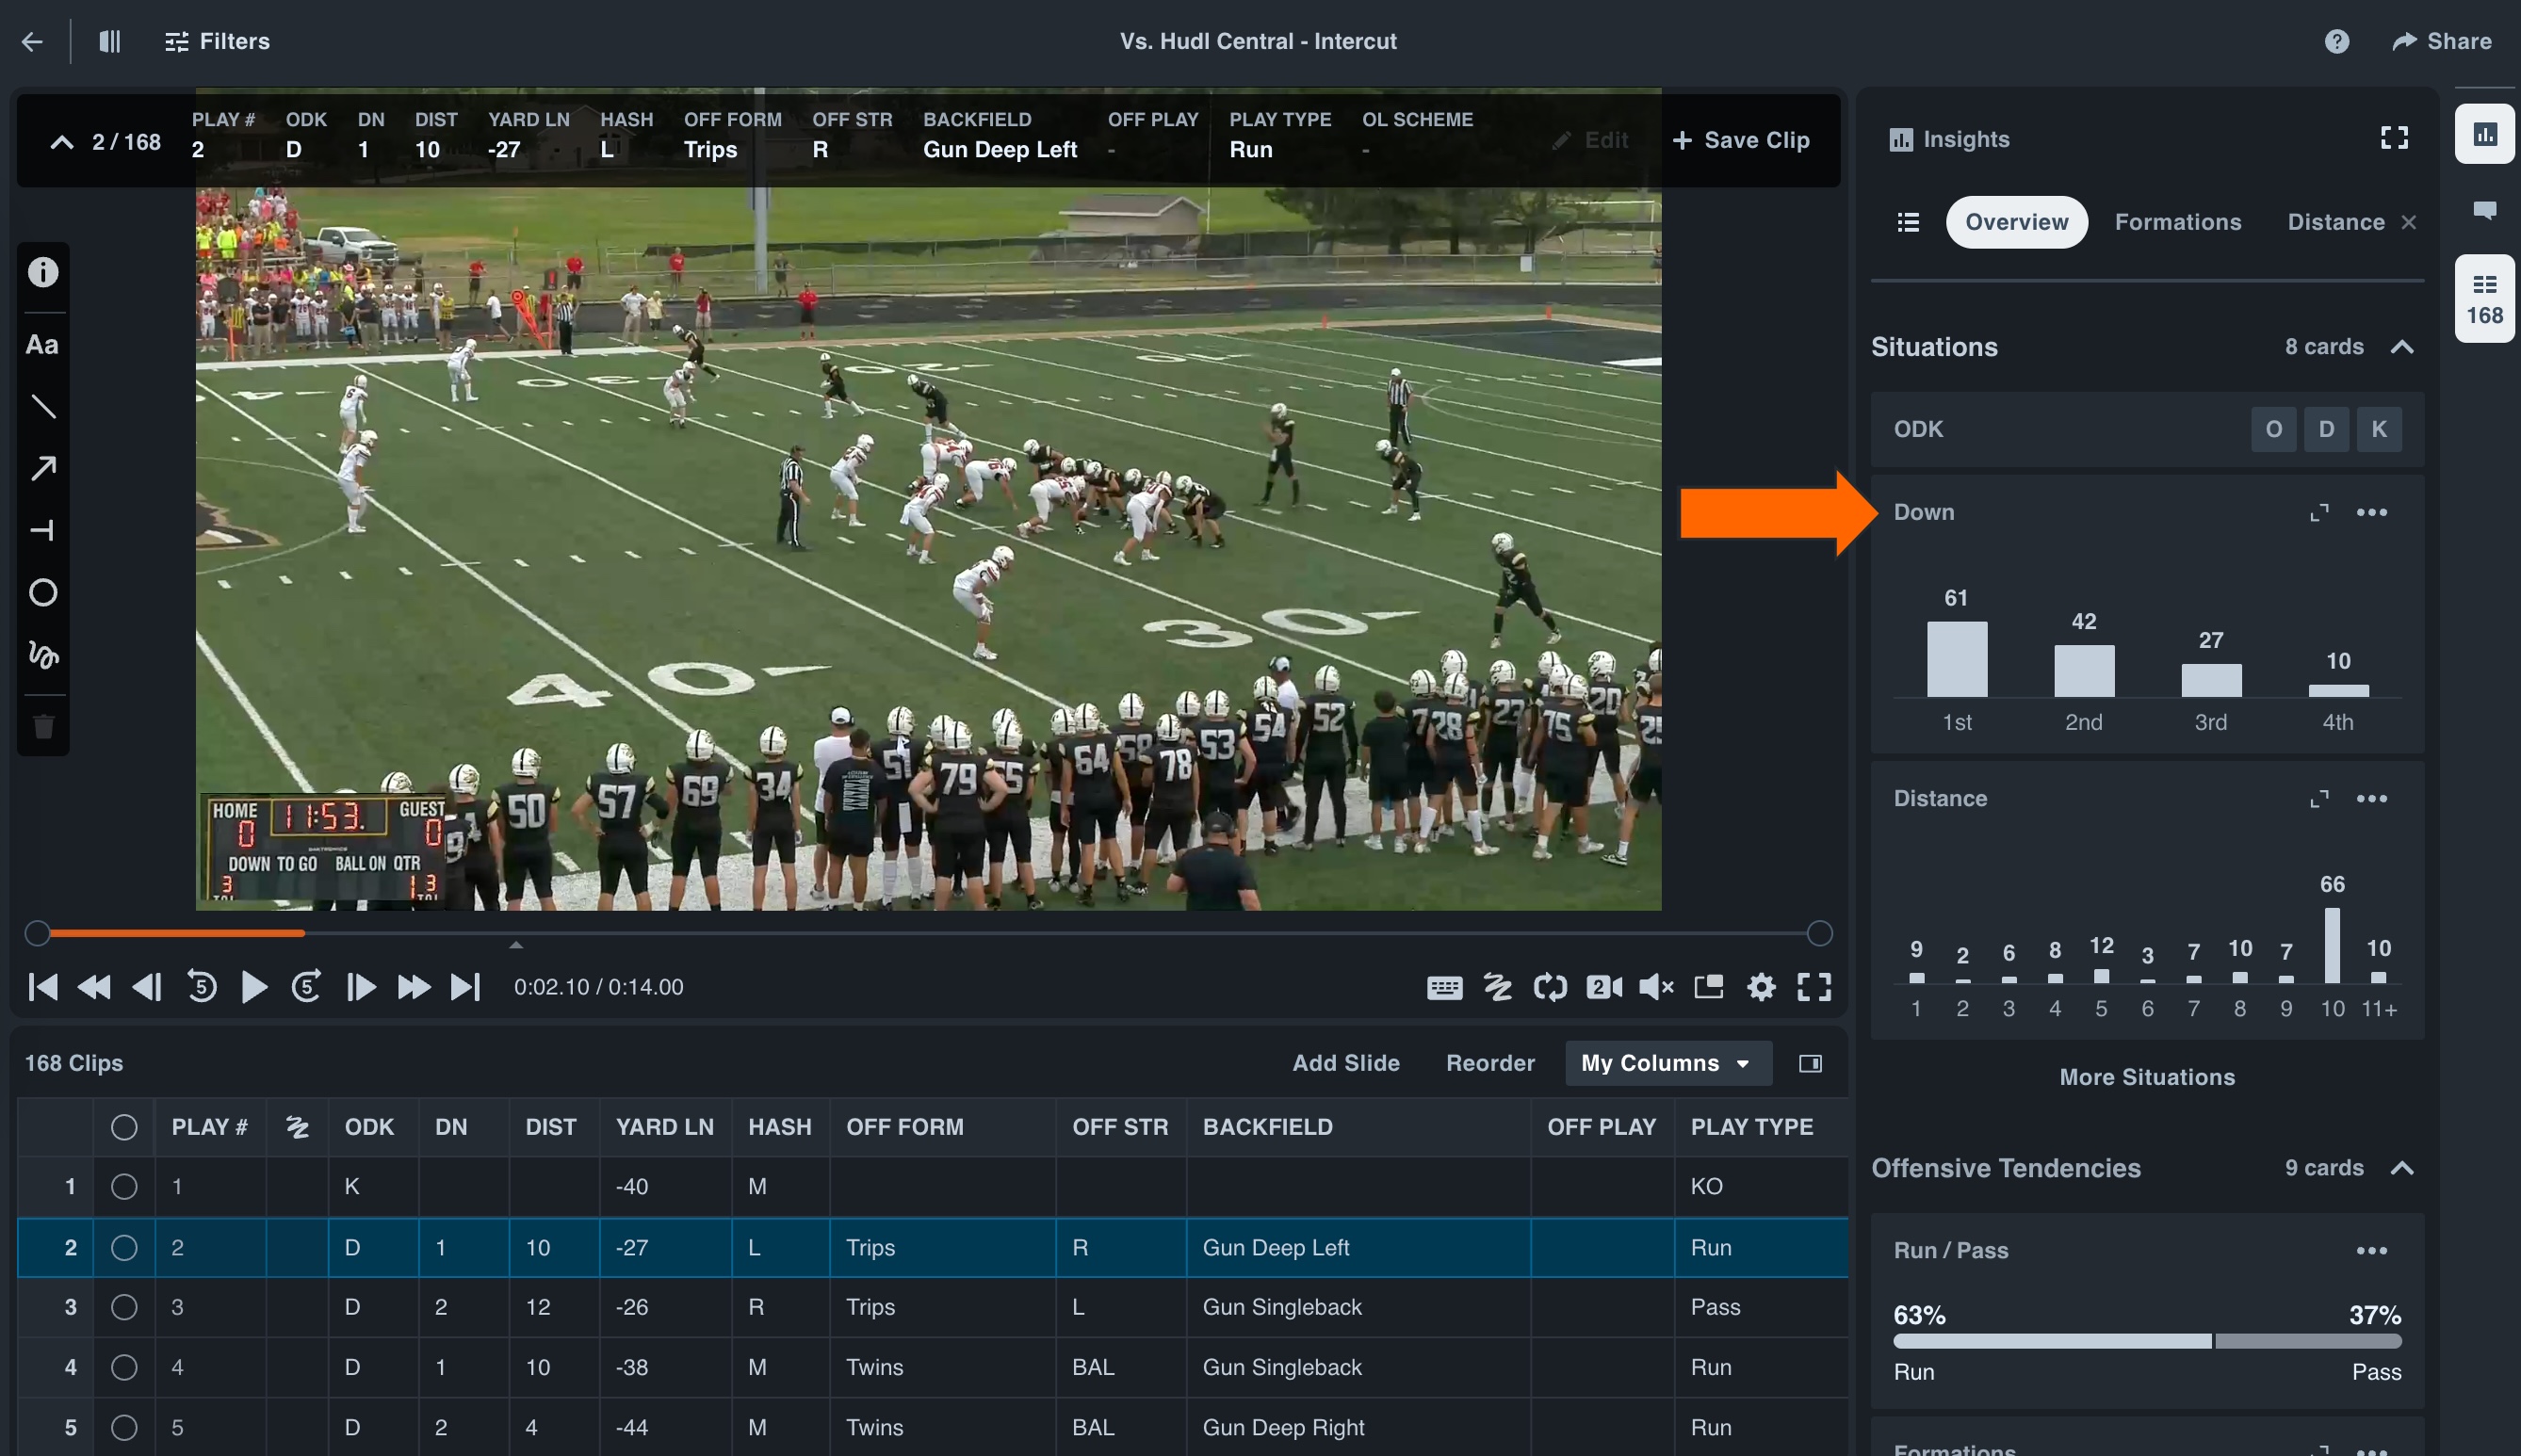The image size is (2521, 1456).
Task: Select the circle drawing tool
Action: tap(43, 592)
